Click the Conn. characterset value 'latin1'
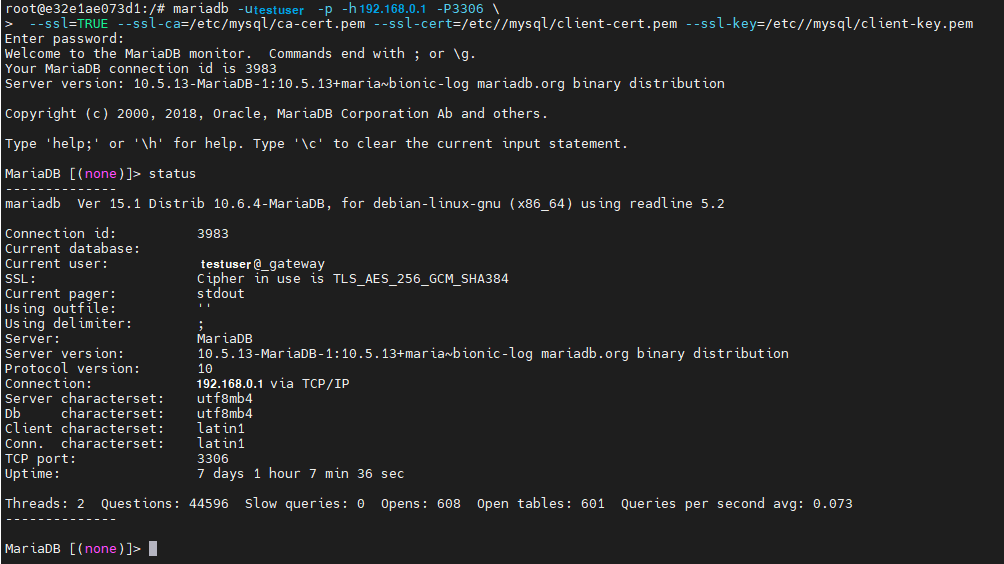The height and width of the screenshot is (564, 1004). pyautogui.click(x=220, y=444)
